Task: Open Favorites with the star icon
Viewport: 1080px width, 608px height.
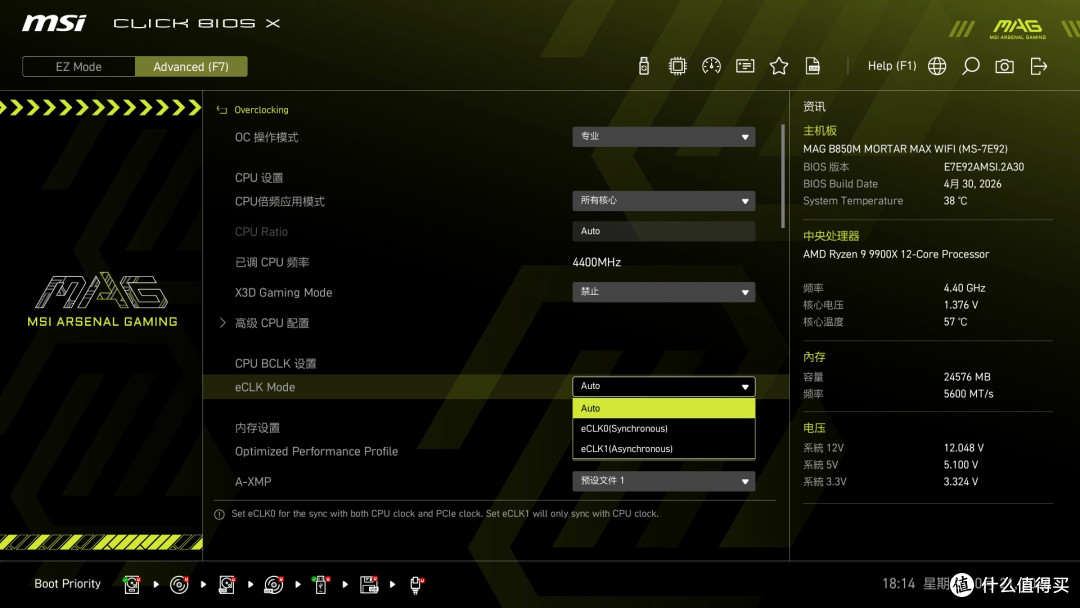Action: coord(779,66)
